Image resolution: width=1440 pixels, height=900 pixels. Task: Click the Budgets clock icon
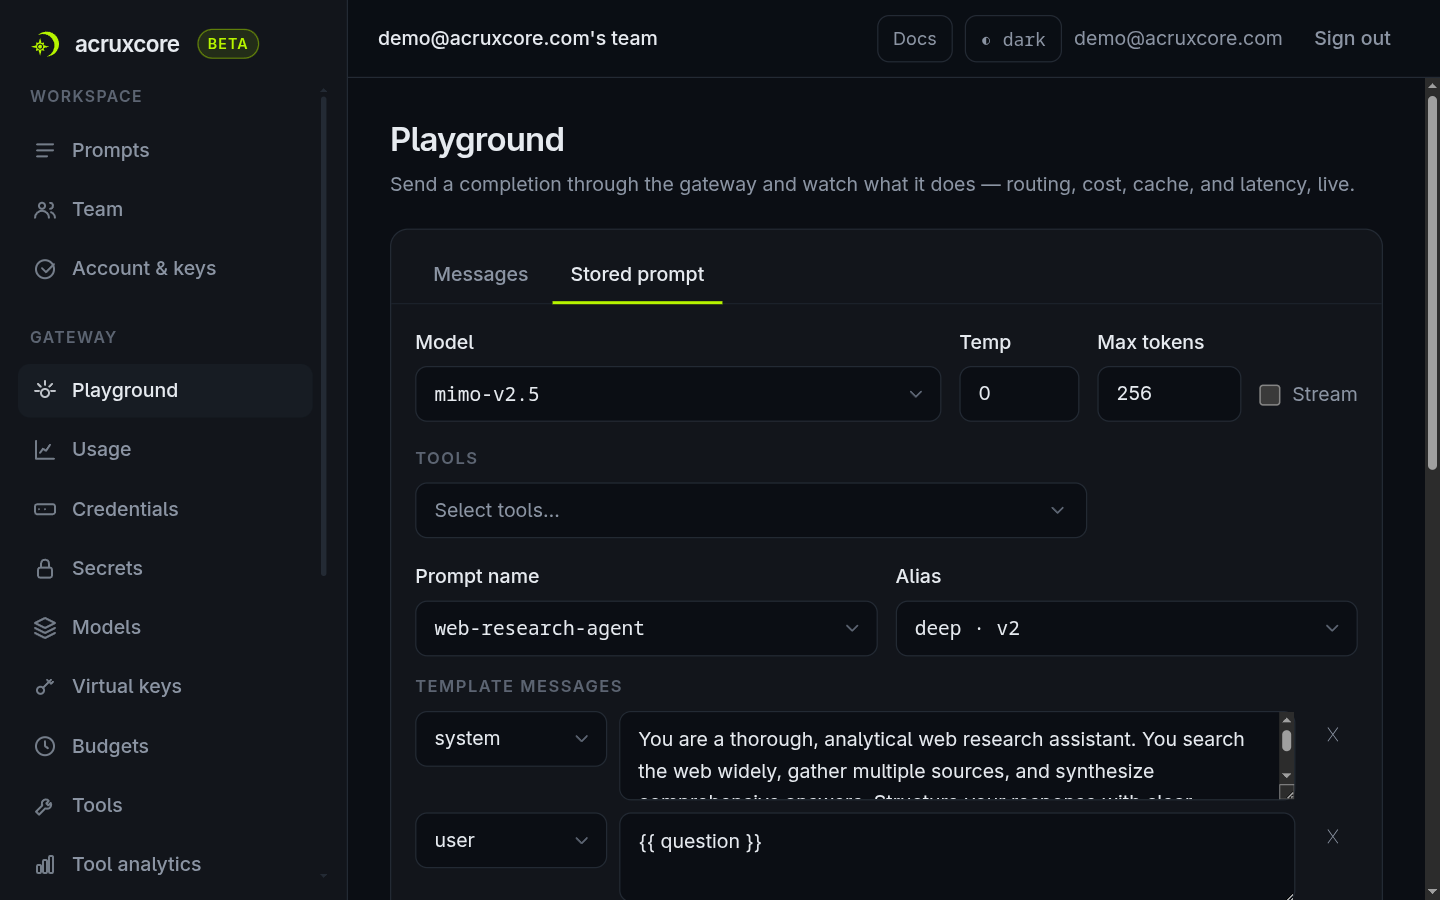coord(45,746)
